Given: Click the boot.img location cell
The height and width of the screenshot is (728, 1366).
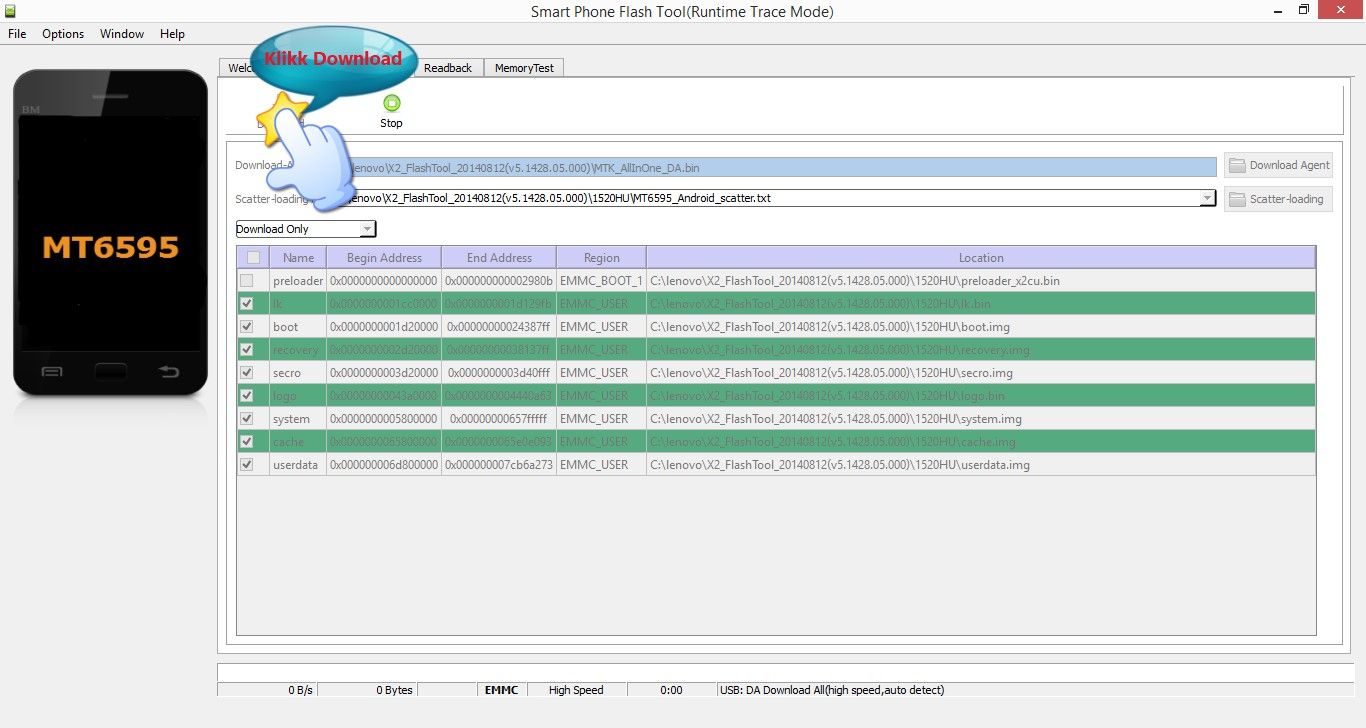Looking at the screenshot, I should coord(981,327).
